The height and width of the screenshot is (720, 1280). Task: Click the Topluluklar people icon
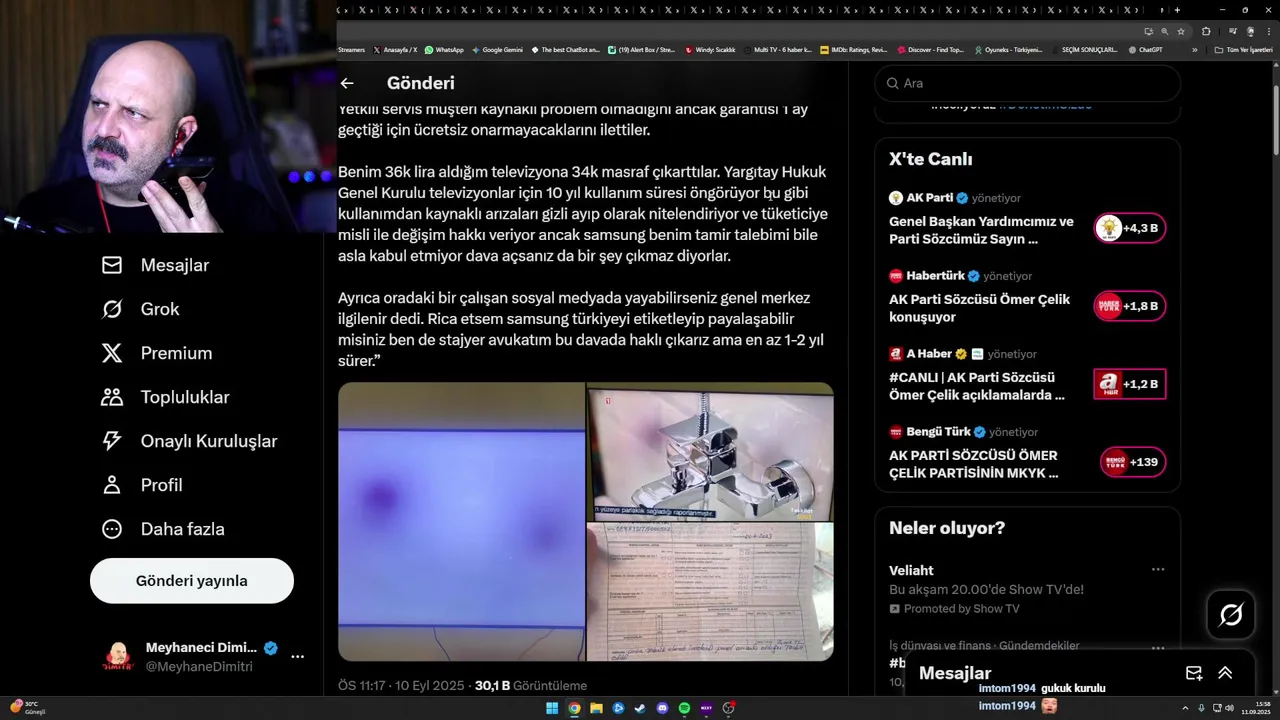(112, 397)
